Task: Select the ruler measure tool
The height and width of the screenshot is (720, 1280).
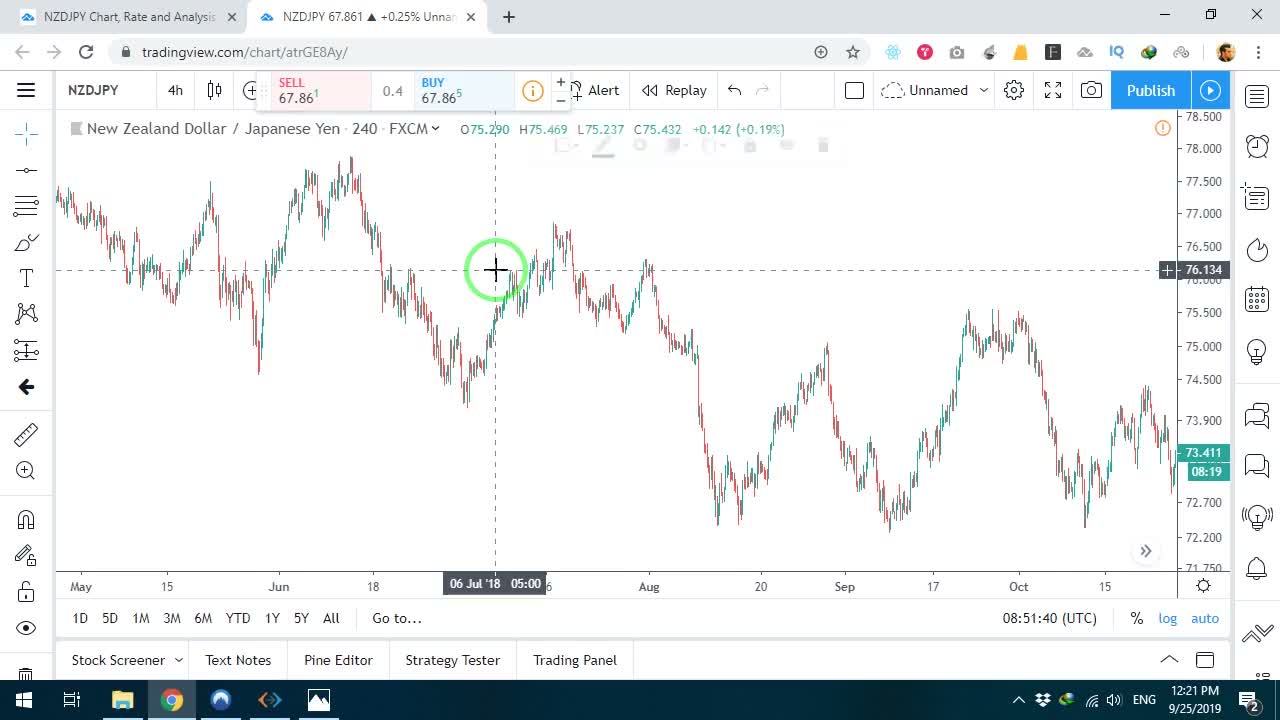Action: tap(26, 434)
